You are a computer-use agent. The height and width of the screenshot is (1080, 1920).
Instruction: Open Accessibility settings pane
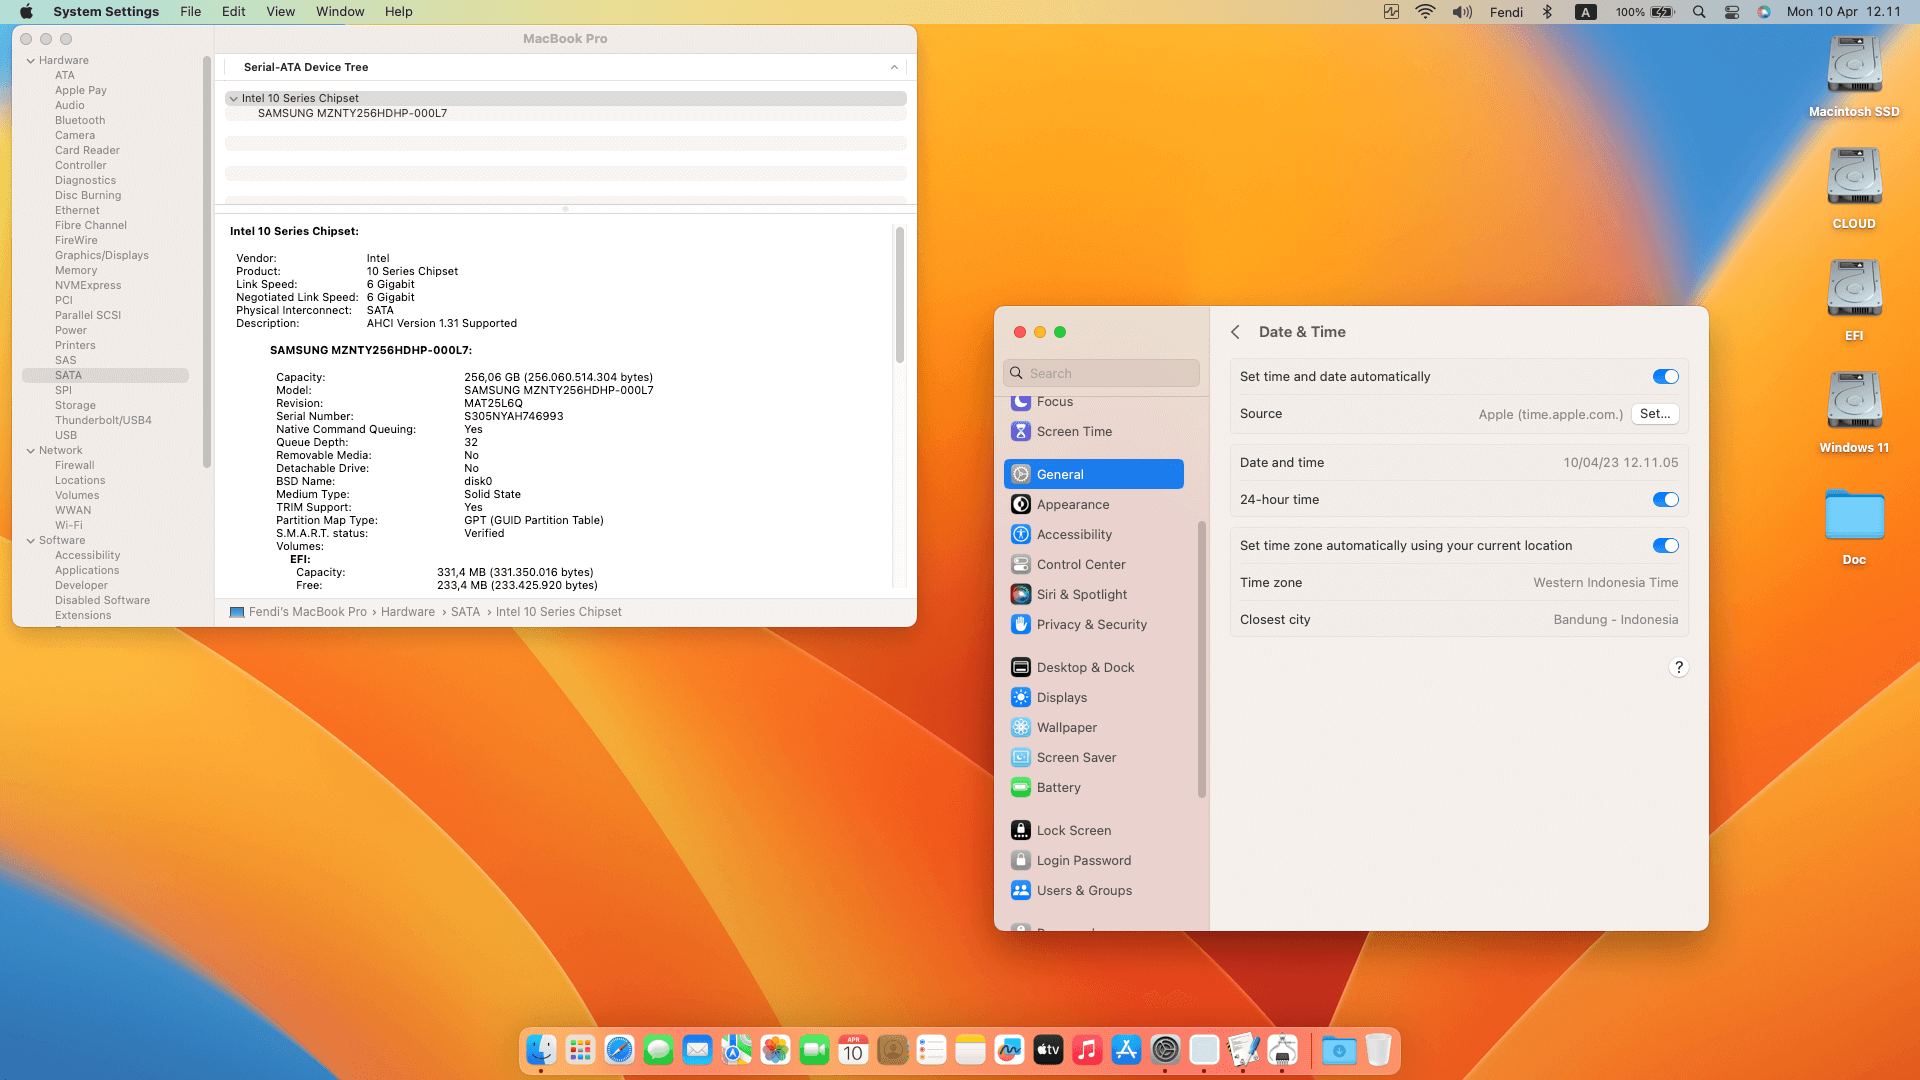click(1094, 534)
